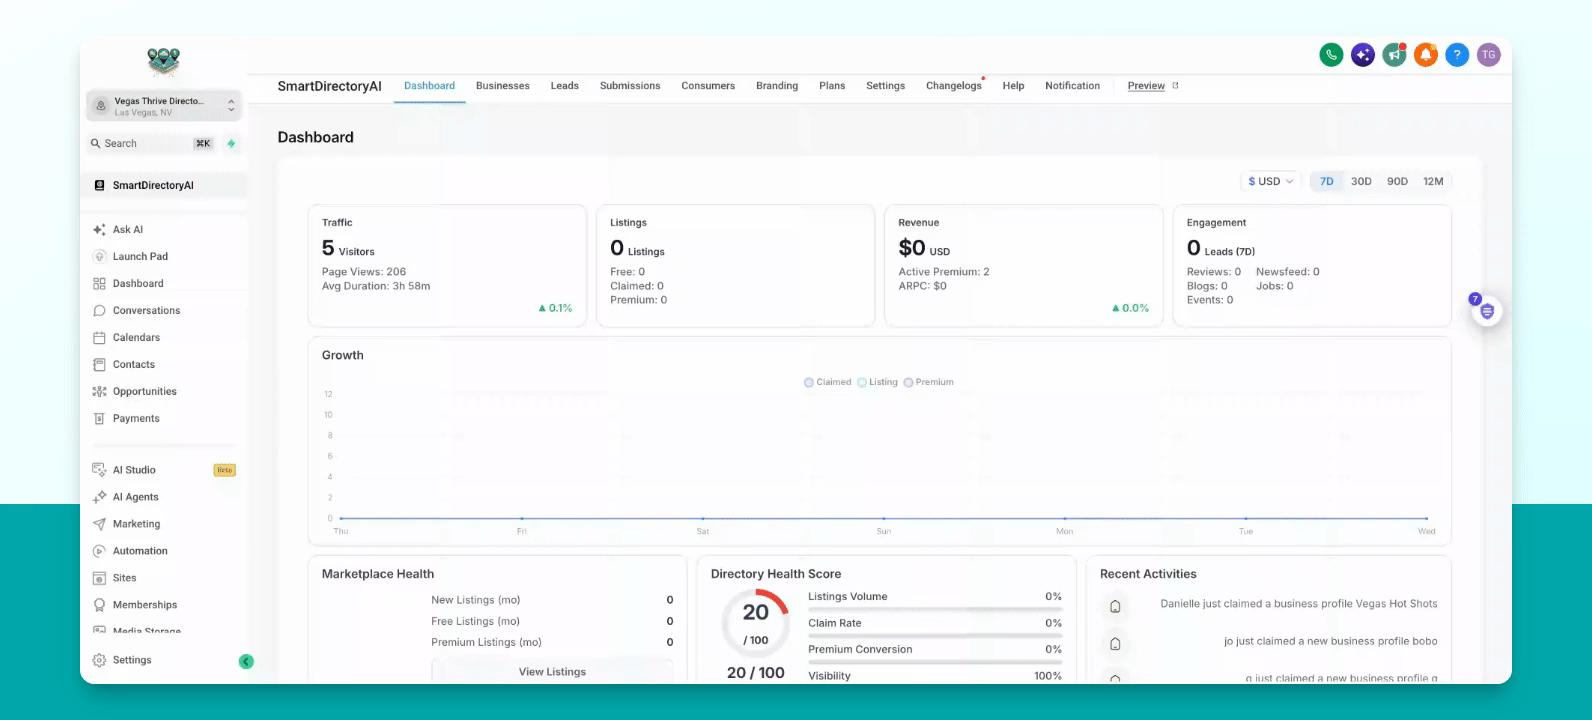This screenshot has height=720, width=1592.
Task: Open the Changelogs tab
Action: tap(954, 86)
